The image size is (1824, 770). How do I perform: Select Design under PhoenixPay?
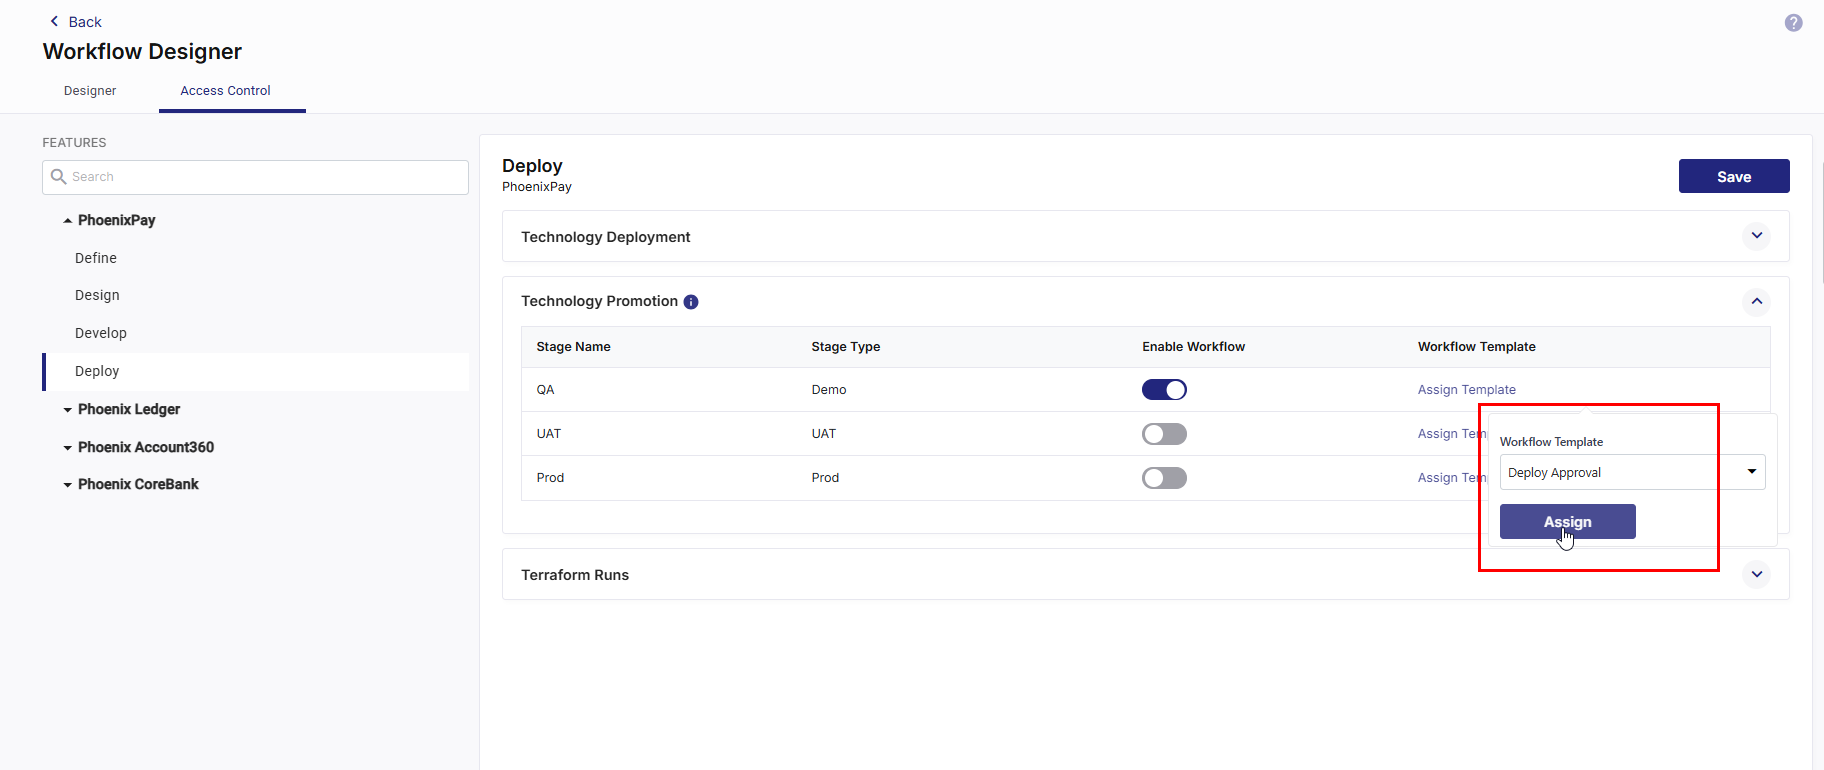[x=97, y=295]
